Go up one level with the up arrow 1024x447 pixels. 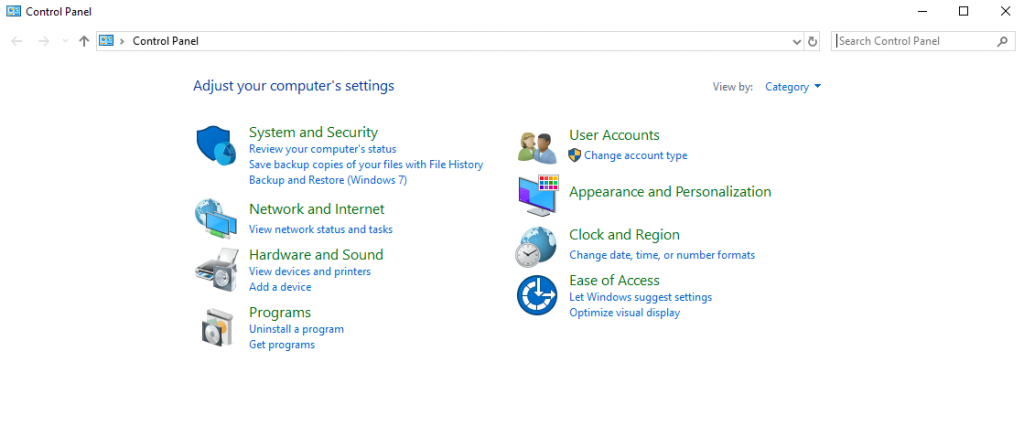click(x=84, y=41)
